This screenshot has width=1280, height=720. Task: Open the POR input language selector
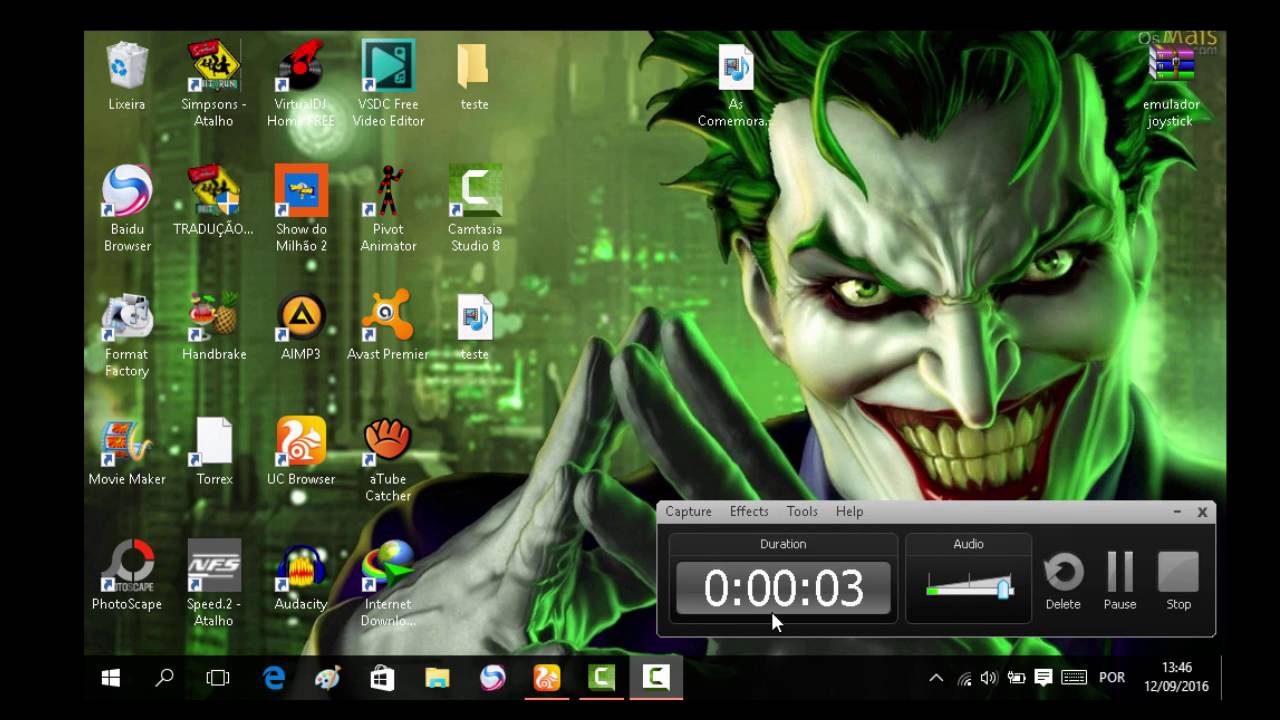pyautogui.click(x=1112, y=678)
